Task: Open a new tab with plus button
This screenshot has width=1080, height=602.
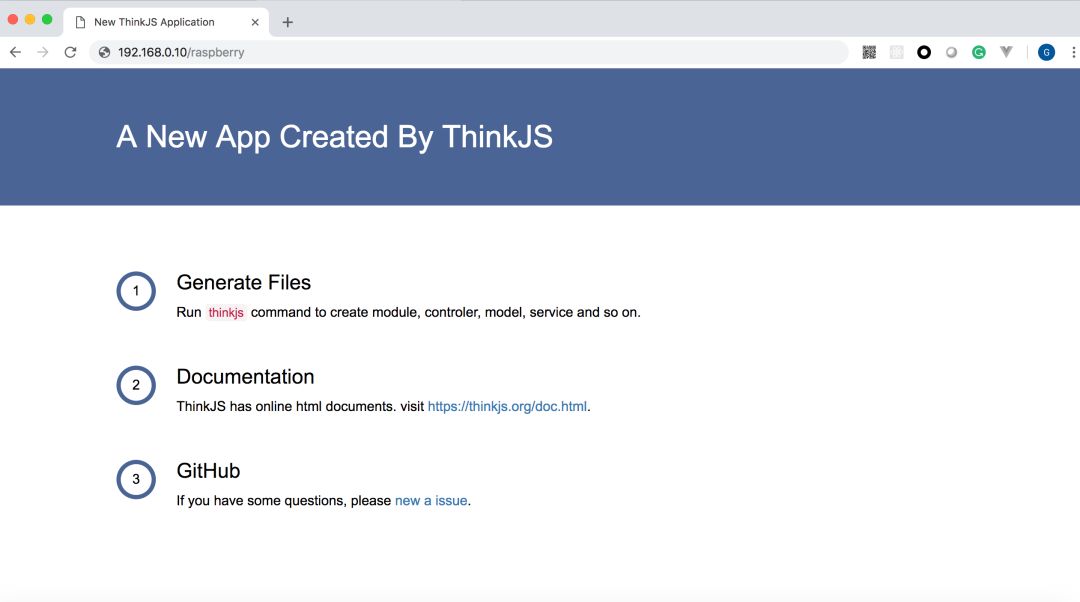Action: (288, 22)
